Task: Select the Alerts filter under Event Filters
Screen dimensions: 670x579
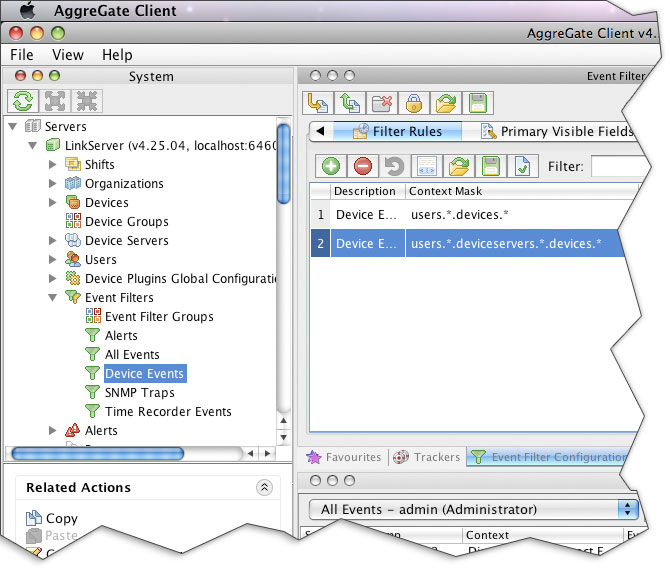Action: coord(121,335)
